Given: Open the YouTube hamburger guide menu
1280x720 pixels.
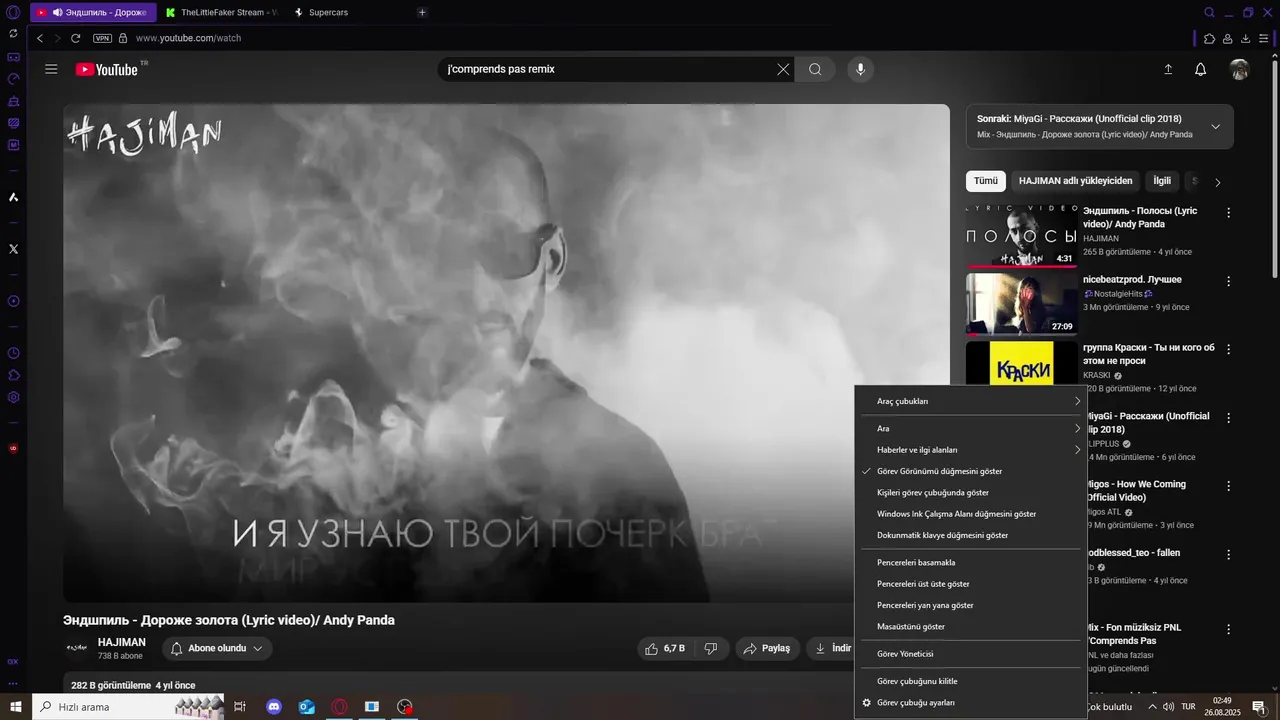Looking at the screenshot, I should [51, 69].
